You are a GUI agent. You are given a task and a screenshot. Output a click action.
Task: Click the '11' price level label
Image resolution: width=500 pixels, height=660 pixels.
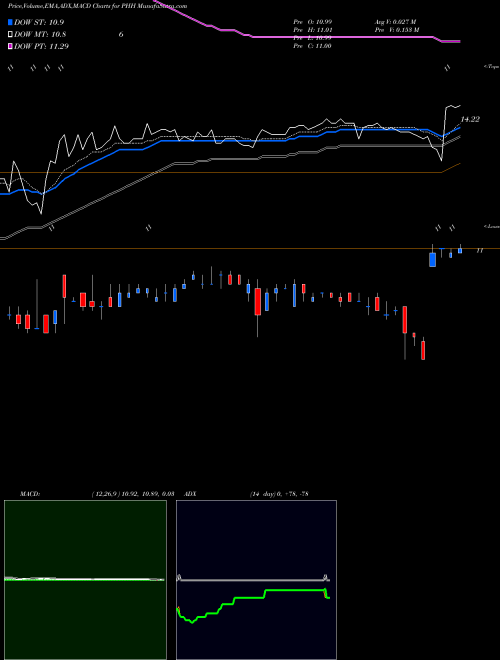coord(479,250)
